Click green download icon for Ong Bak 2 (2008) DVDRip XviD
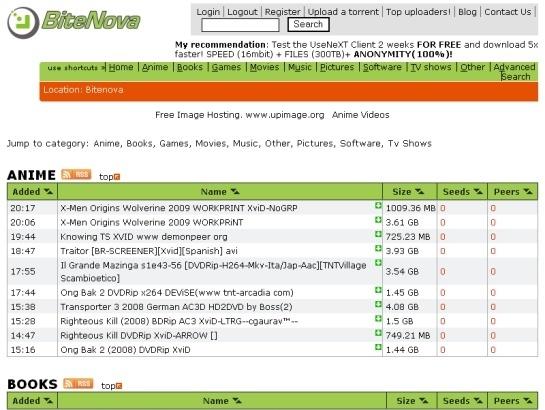 click(378, 347)
